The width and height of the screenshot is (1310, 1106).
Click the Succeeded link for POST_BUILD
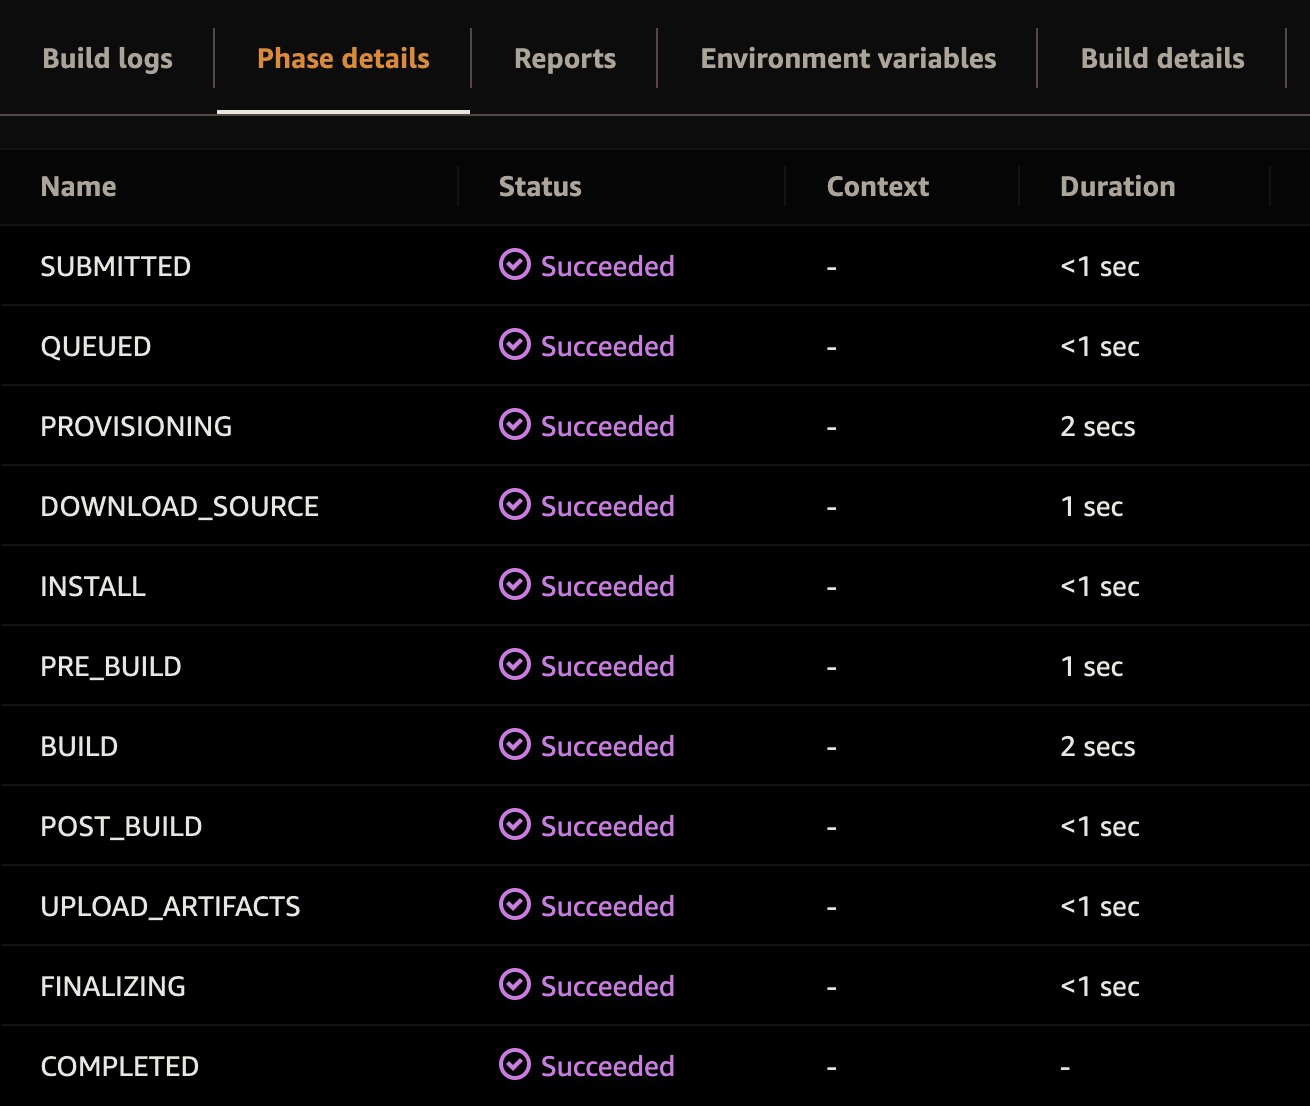pos(607,826)
